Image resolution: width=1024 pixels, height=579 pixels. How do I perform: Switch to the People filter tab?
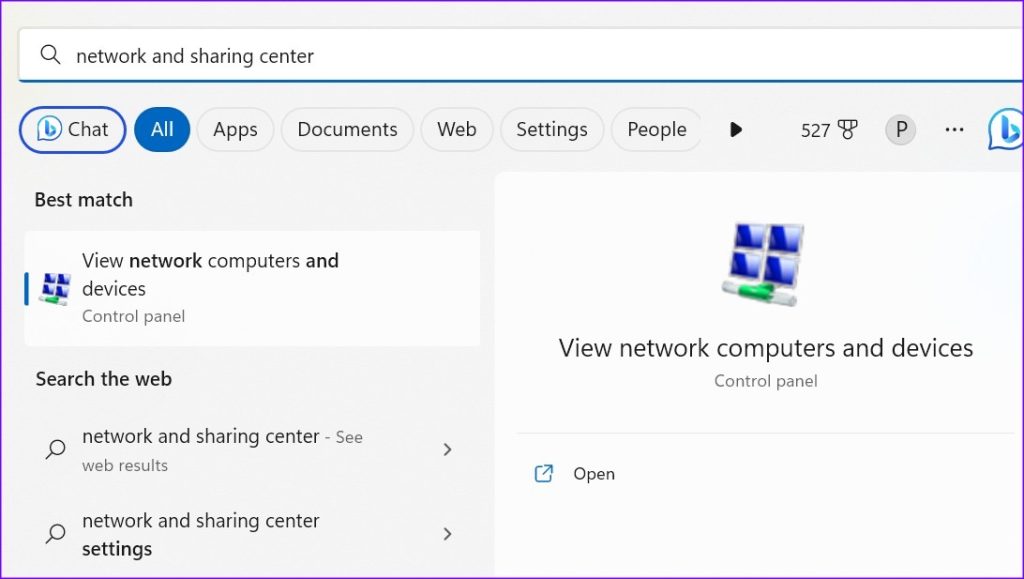click(x=656, y=129)
